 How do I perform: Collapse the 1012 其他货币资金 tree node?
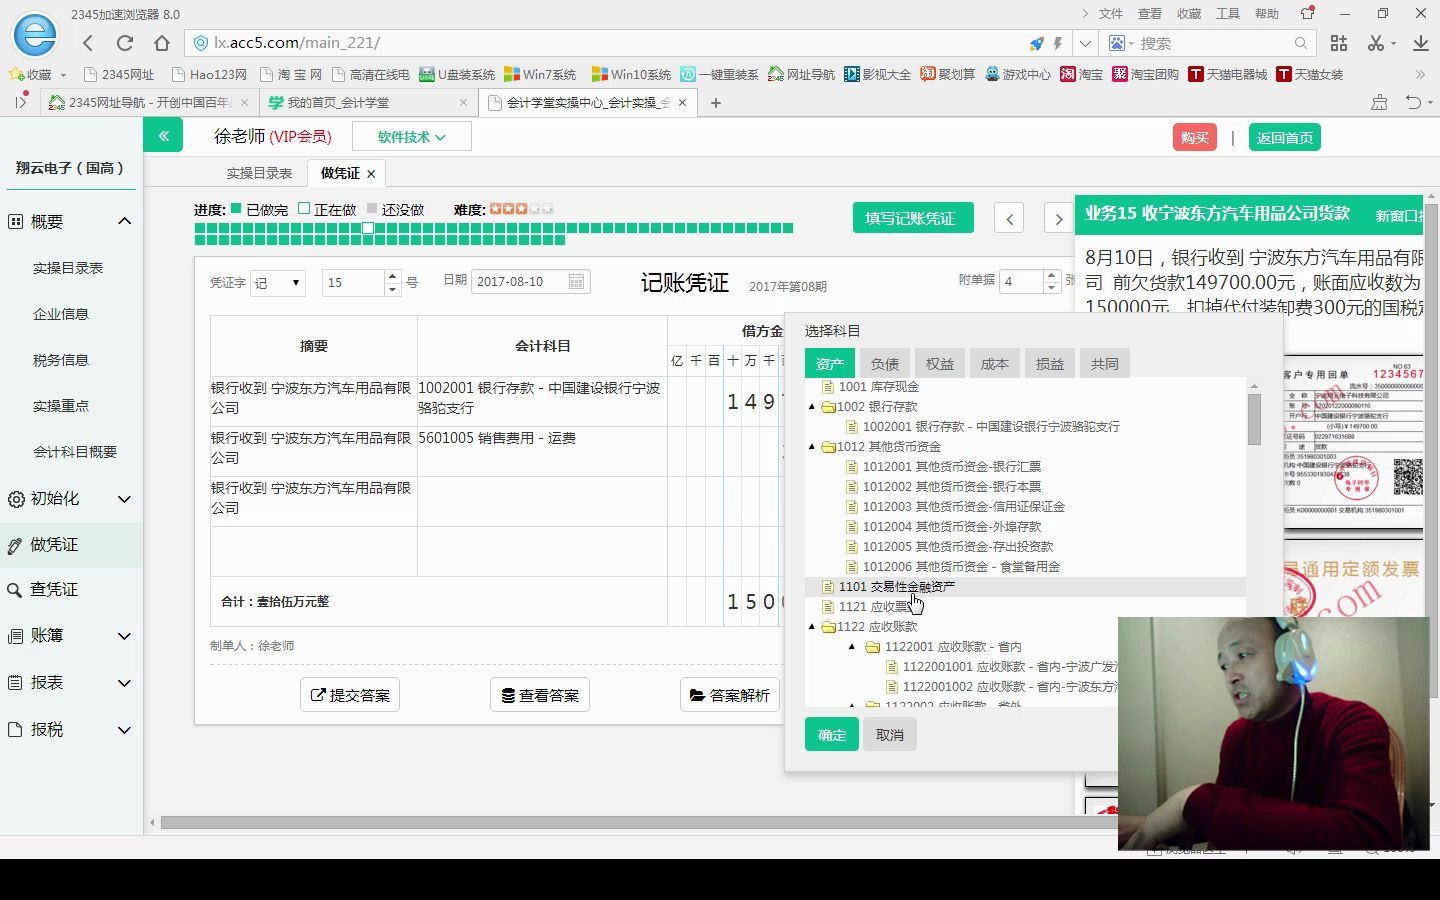pos(811,446)
